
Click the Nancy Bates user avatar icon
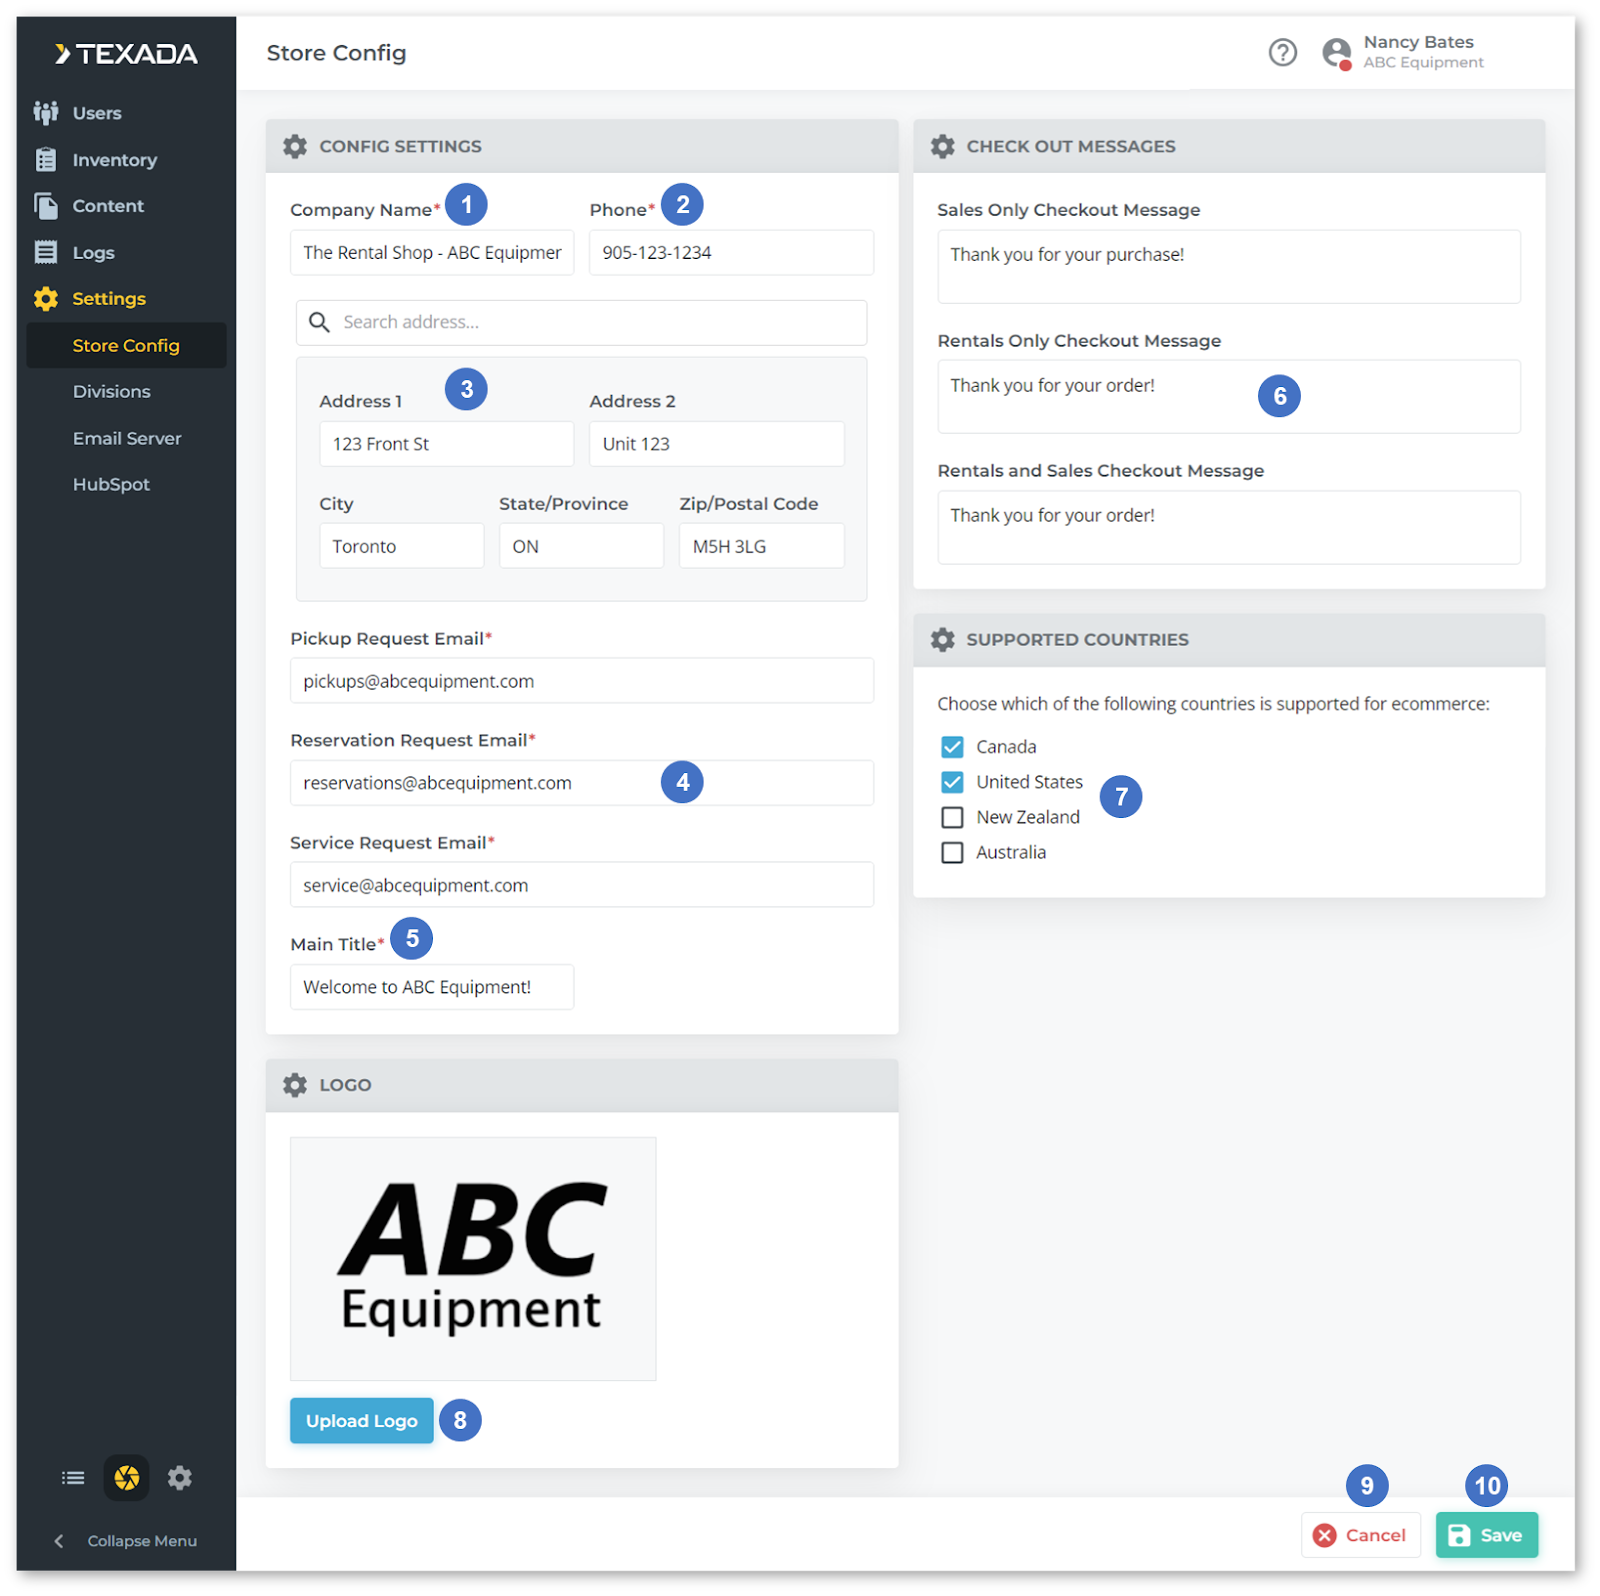pyautogui.click(x=1336, y=53)
